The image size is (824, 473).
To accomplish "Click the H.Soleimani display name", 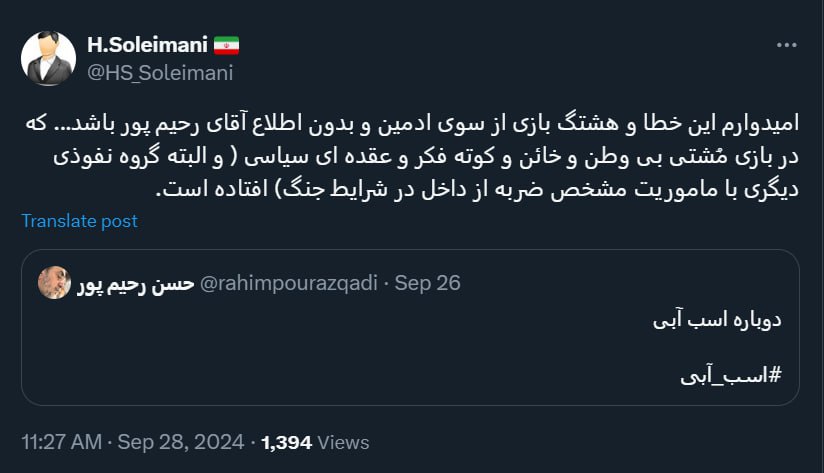I will pyautogui.click(x=147, y=45).
